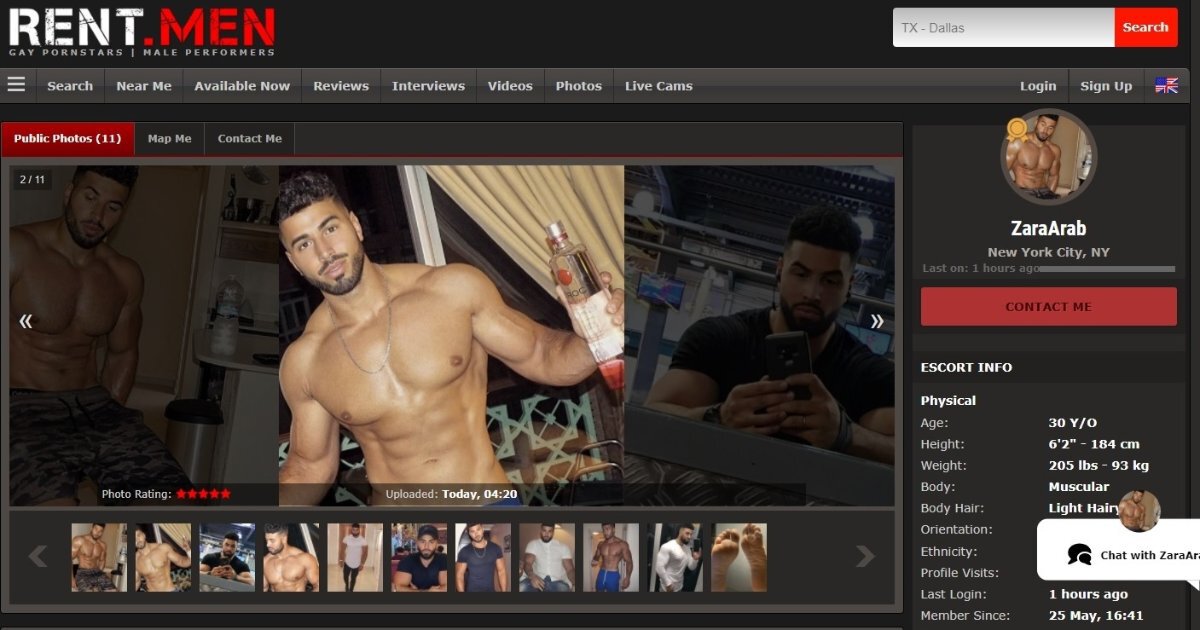Click the red Search button

pyautogui.click(x=1146, y=28)
